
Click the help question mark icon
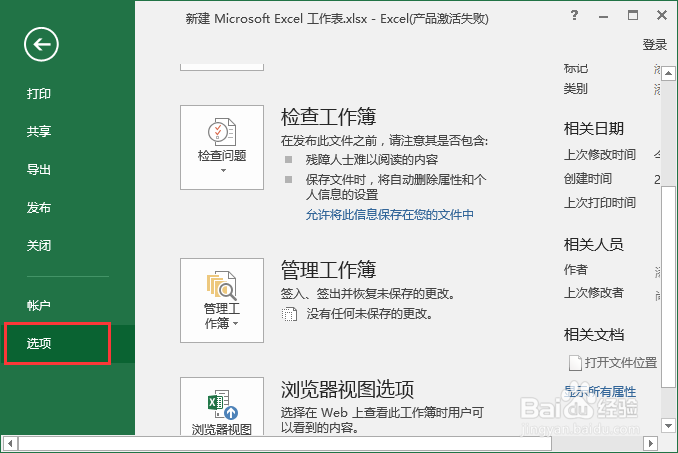point(574,16)
